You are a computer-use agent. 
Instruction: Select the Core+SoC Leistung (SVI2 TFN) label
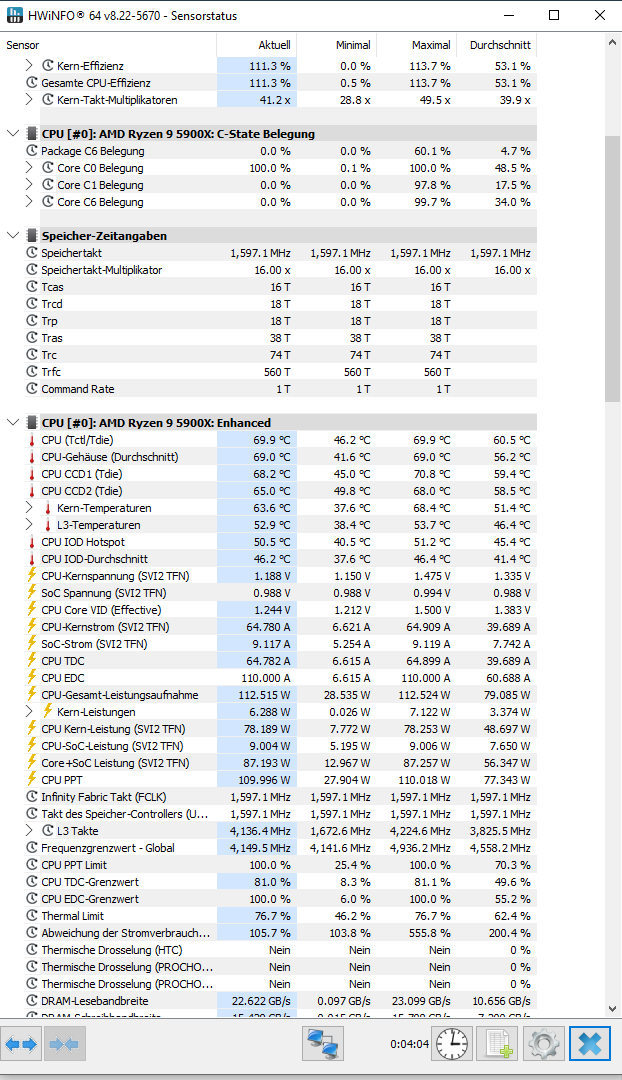(x=115, y=762)
